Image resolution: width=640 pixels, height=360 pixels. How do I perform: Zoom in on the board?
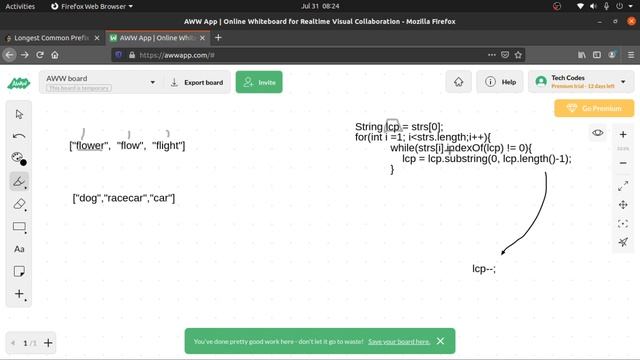(x=623, y=134)
